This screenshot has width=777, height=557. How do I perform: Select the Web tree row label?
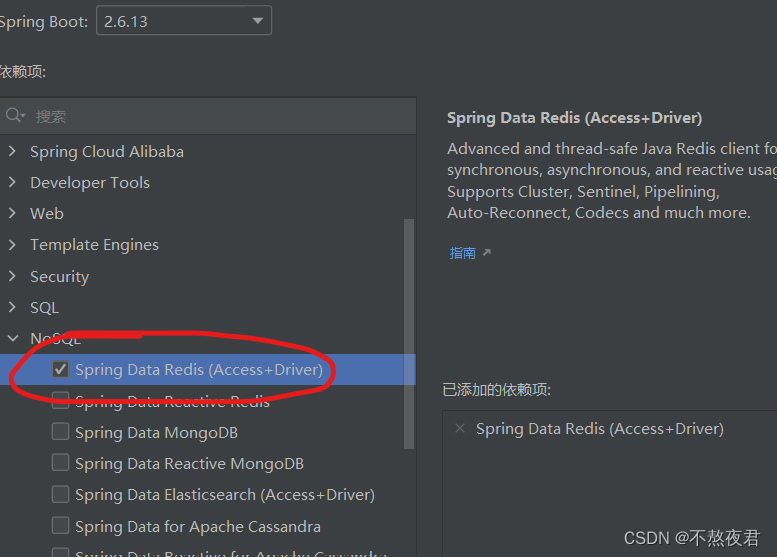(47, 214)
